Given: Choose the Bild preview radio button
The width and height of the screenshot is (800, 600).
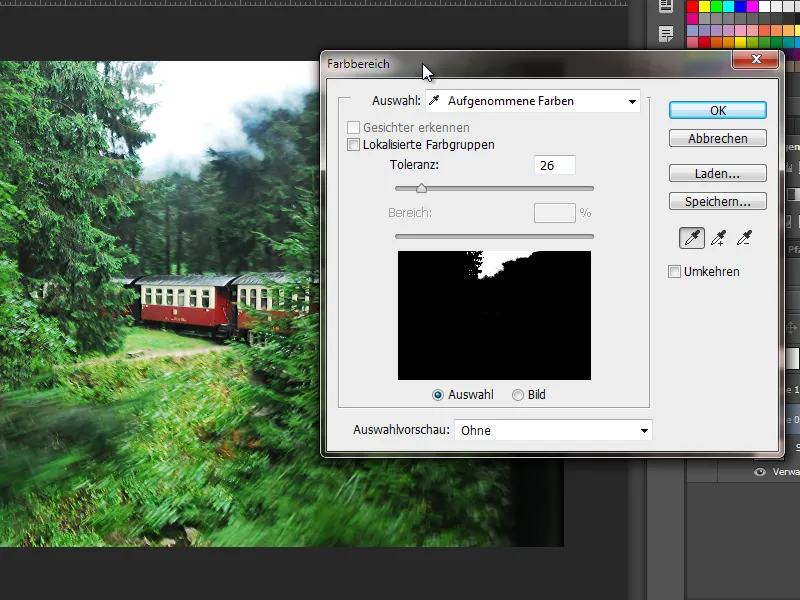Looking at the screenshot, I should [x=518, y=395].
